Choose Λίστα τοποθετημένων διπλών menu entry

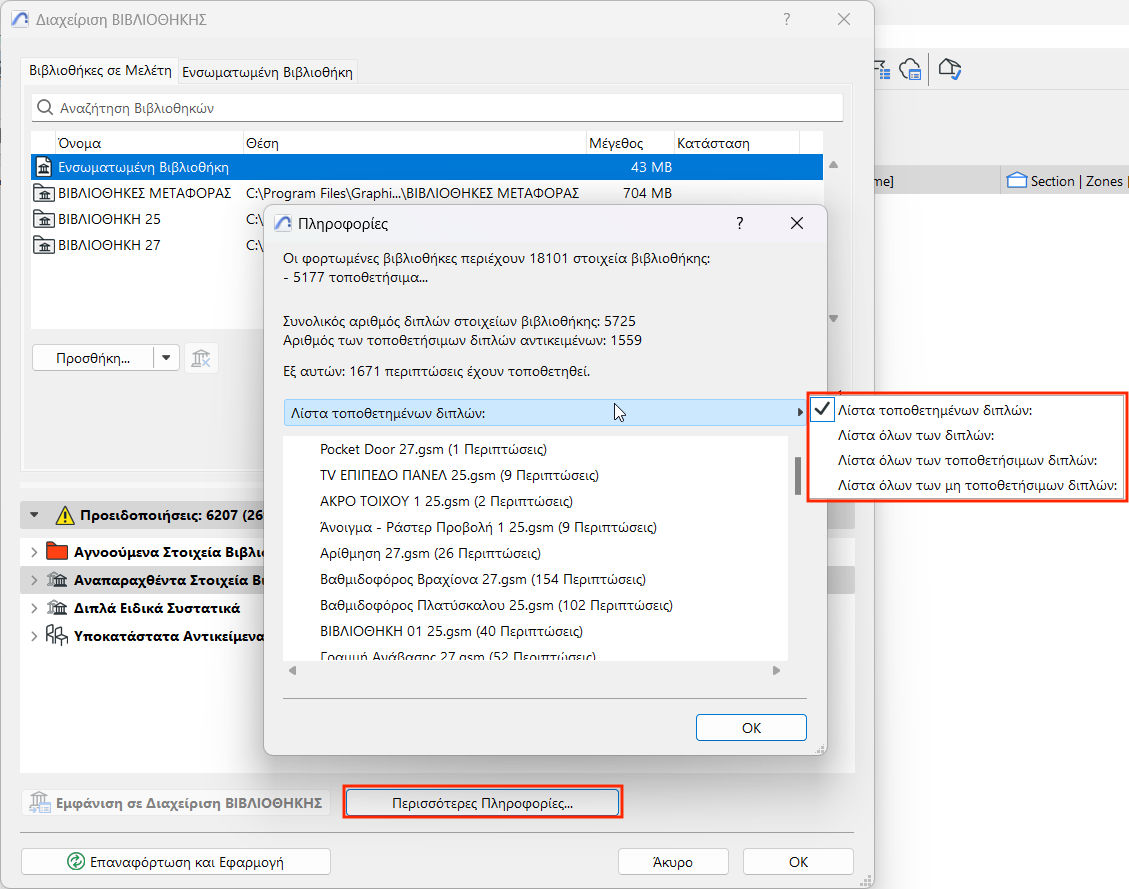(966, 410)
